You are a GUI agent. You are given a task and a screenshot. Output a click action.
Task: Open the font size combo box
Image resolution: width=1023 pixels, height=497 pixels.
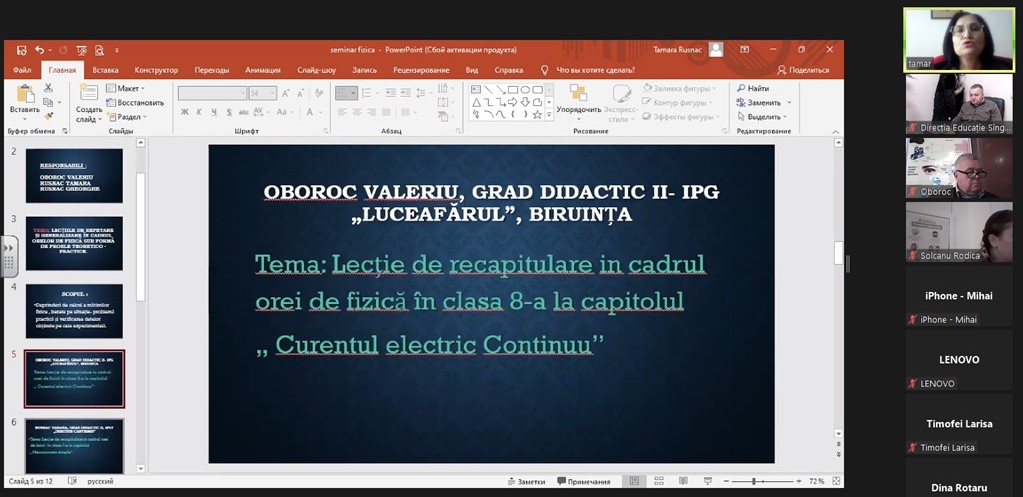coord(264,93)
